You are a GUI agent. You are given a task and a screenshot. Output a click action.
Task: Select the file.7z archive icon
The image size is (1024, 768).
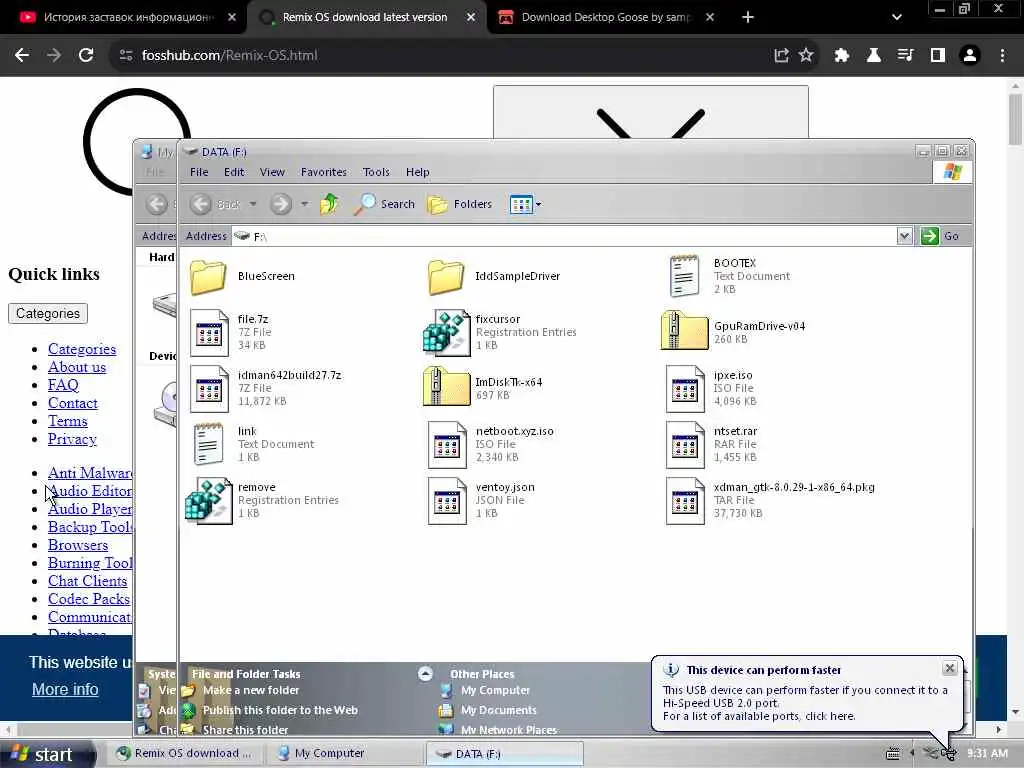209,332
